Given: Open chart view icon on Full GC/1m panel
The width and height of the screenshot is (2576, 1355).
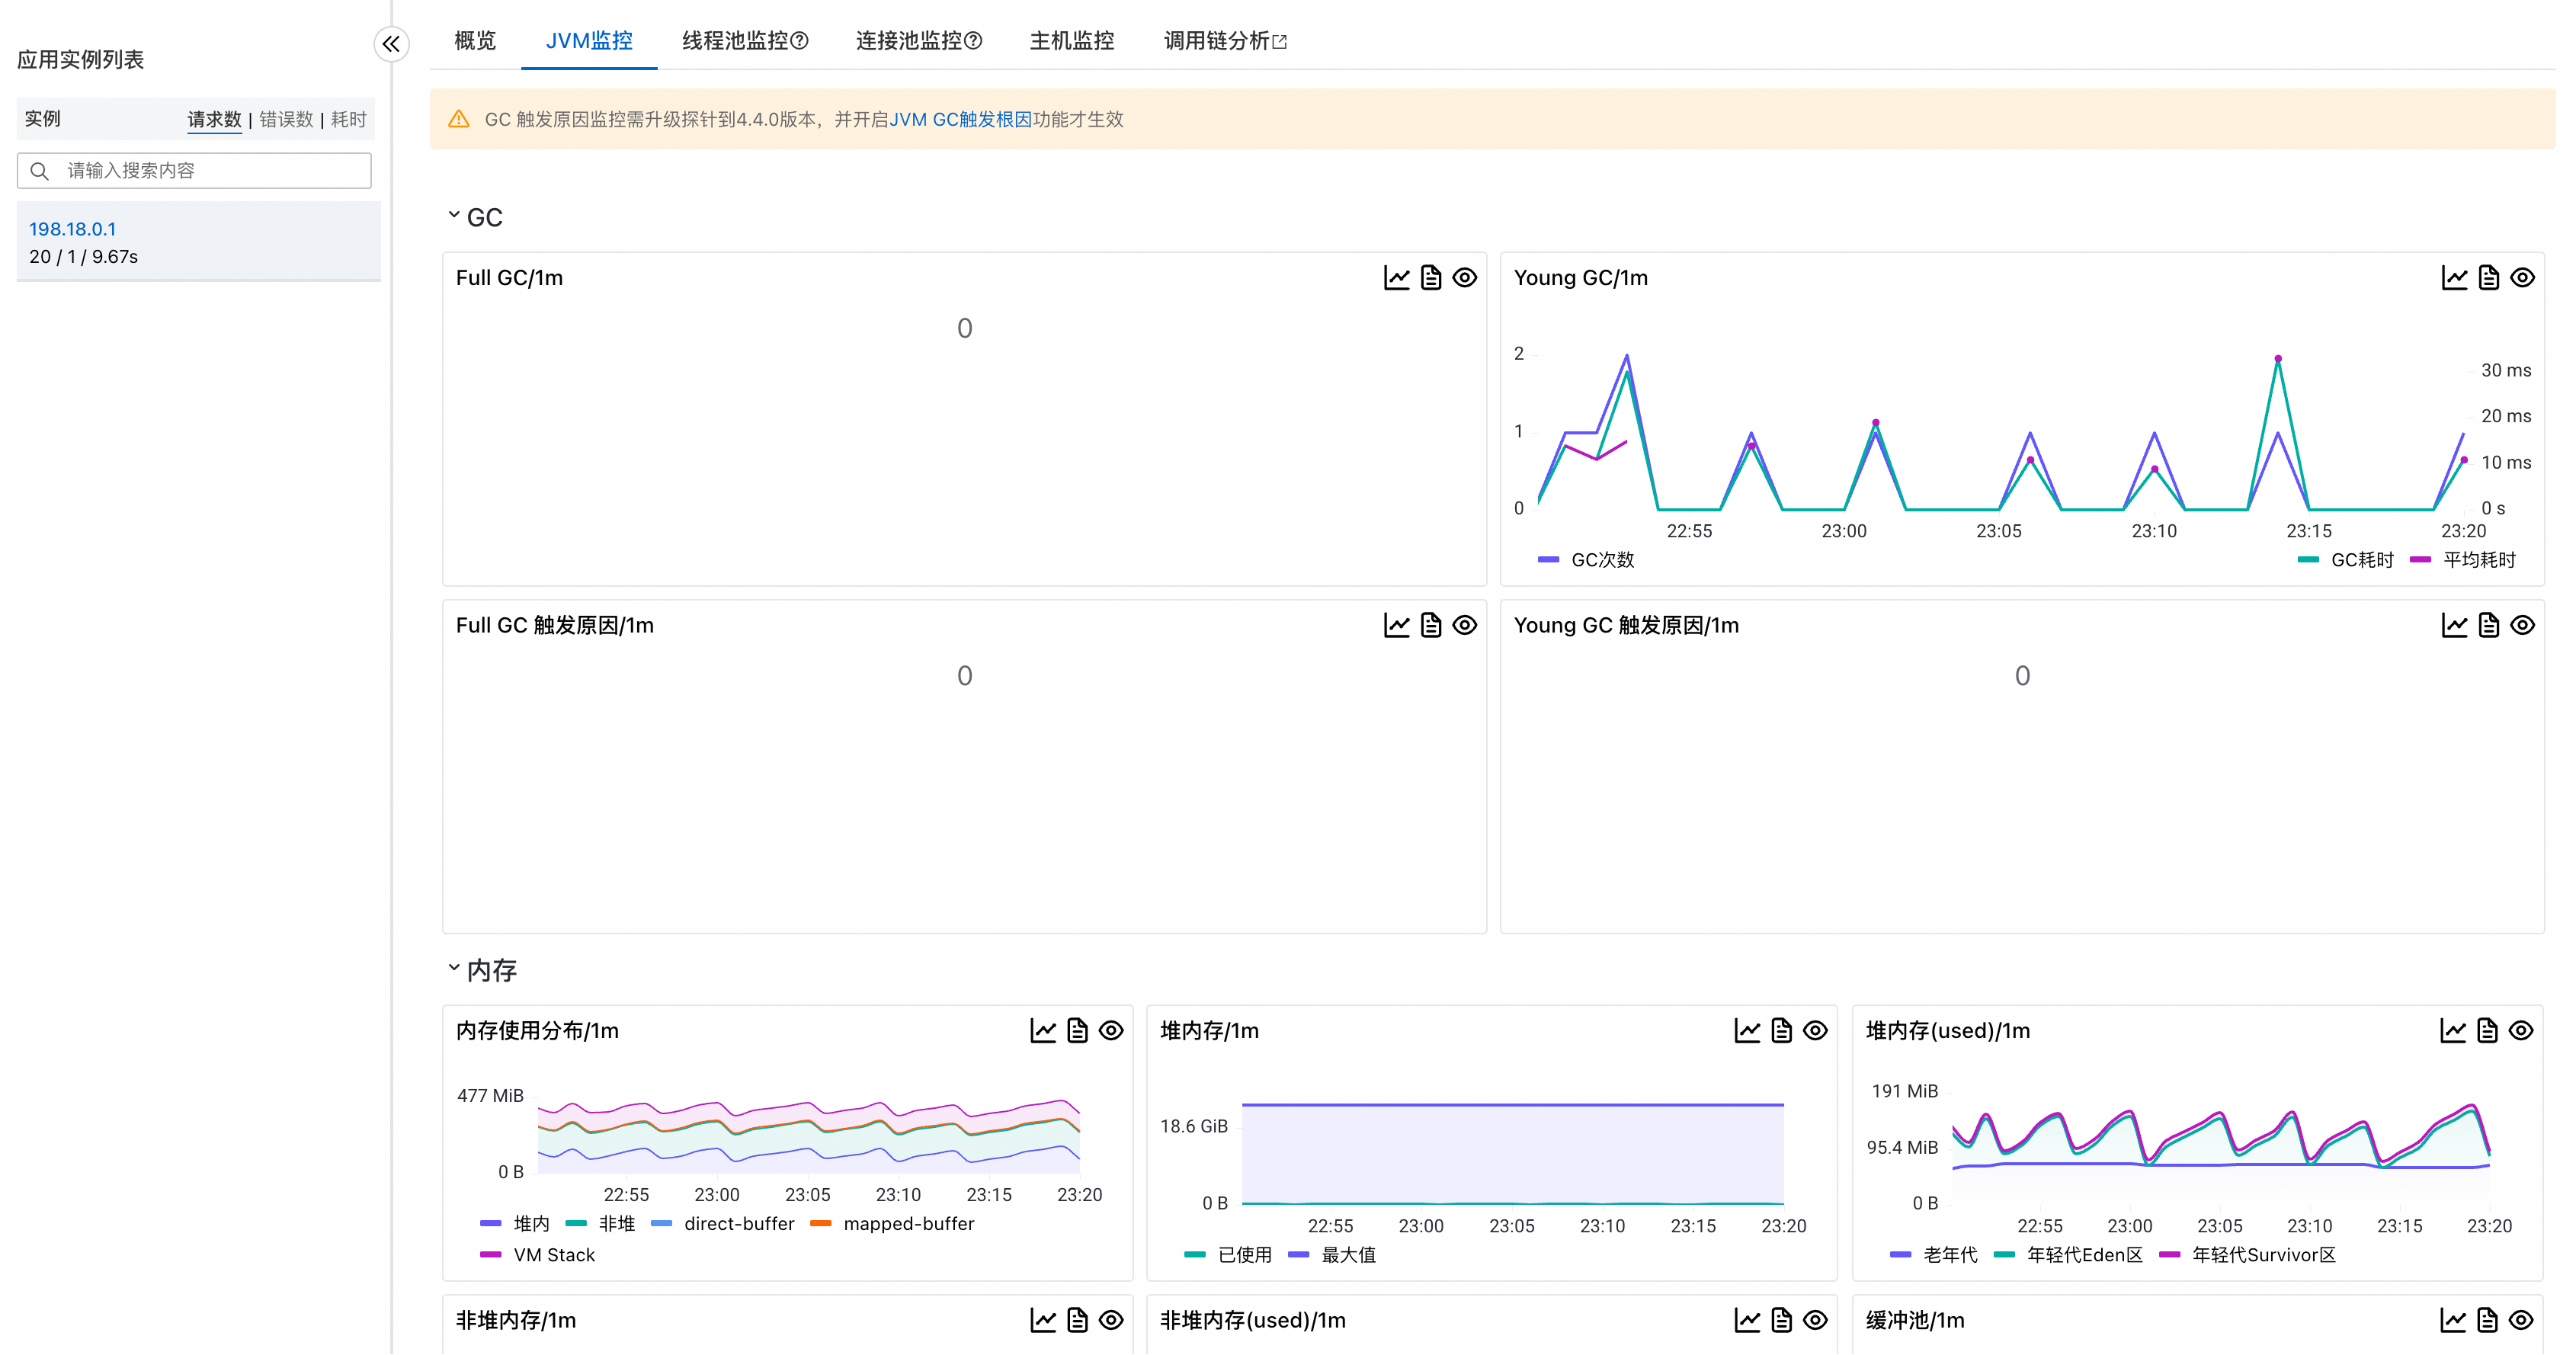Looking at the screenshot, I should point(1396,278).
